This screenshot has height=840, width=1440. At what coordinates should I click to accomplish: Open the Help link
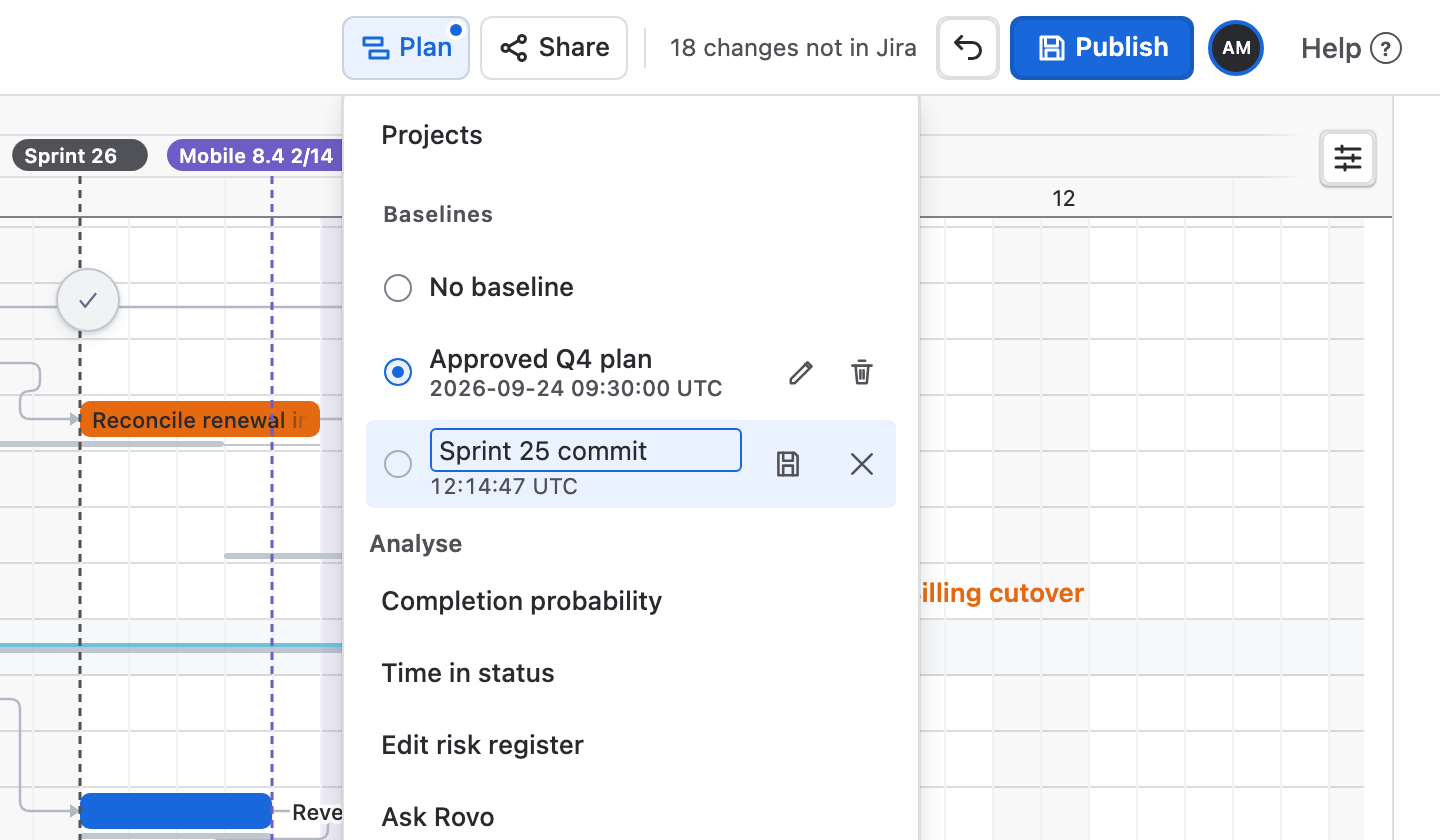(1351, 48)
